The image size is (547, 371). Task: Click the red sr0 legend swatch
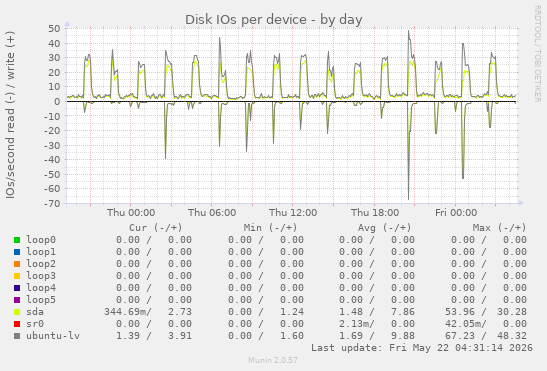(x=17, y=324)
